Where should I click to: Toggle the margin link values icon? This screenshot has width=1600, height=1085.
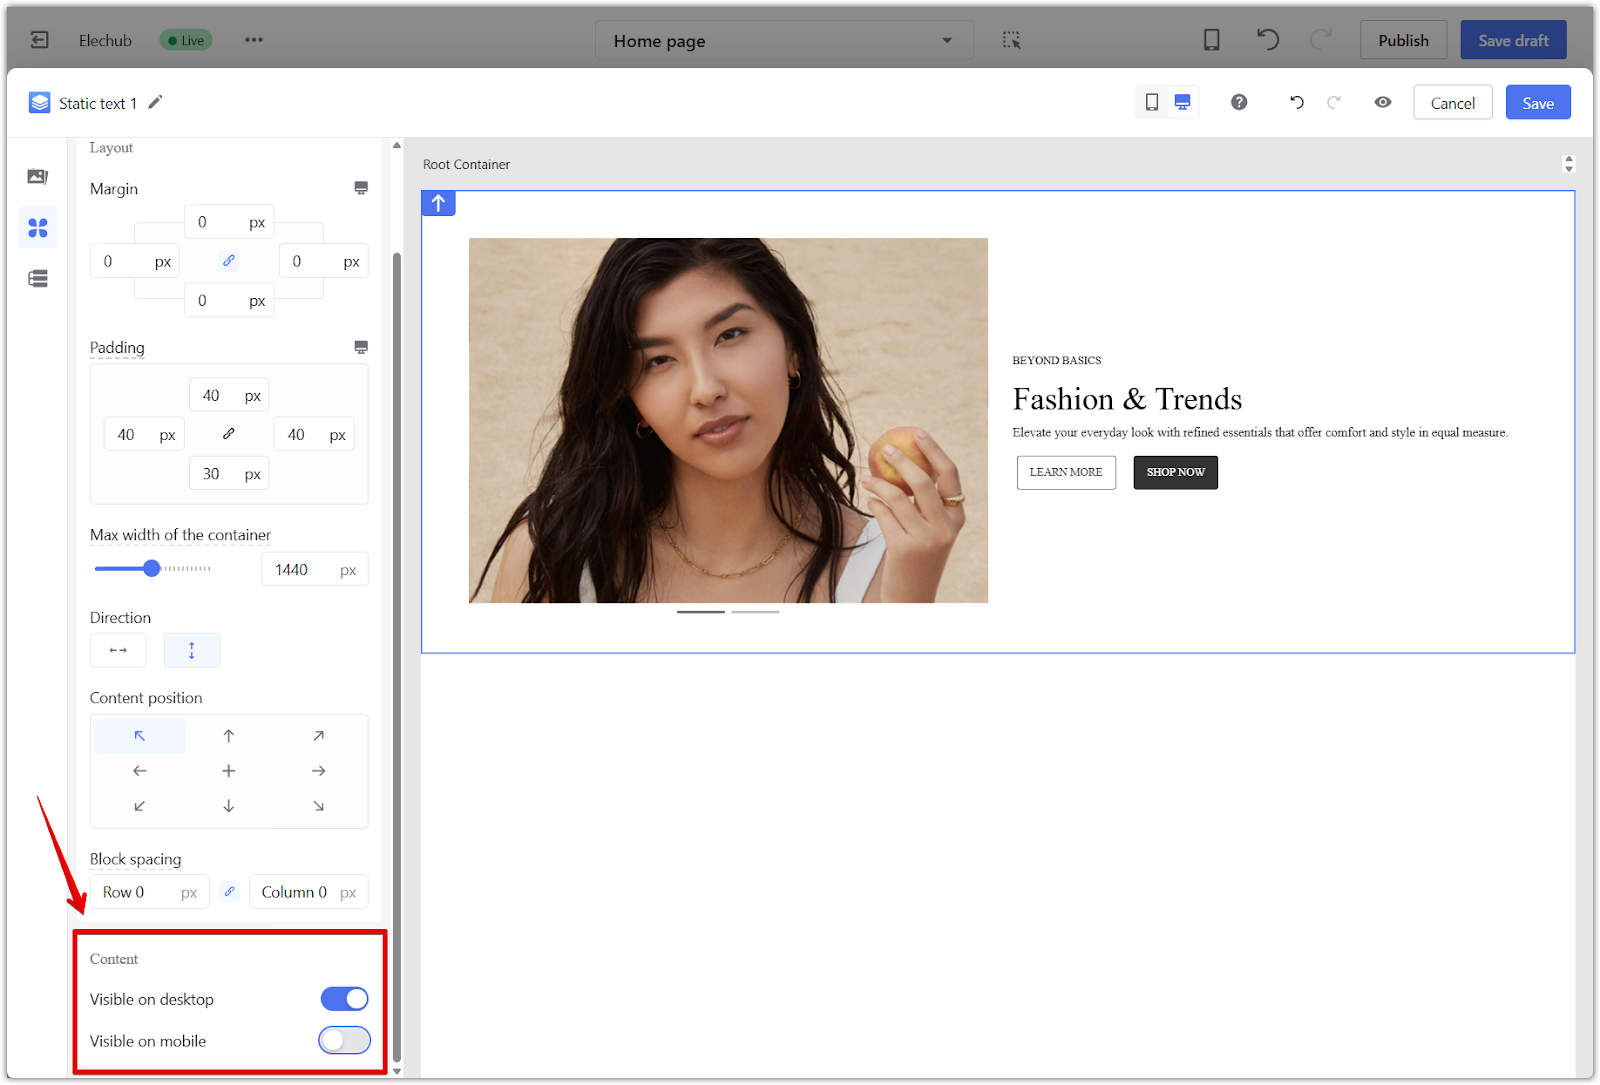tap(229, 260)
